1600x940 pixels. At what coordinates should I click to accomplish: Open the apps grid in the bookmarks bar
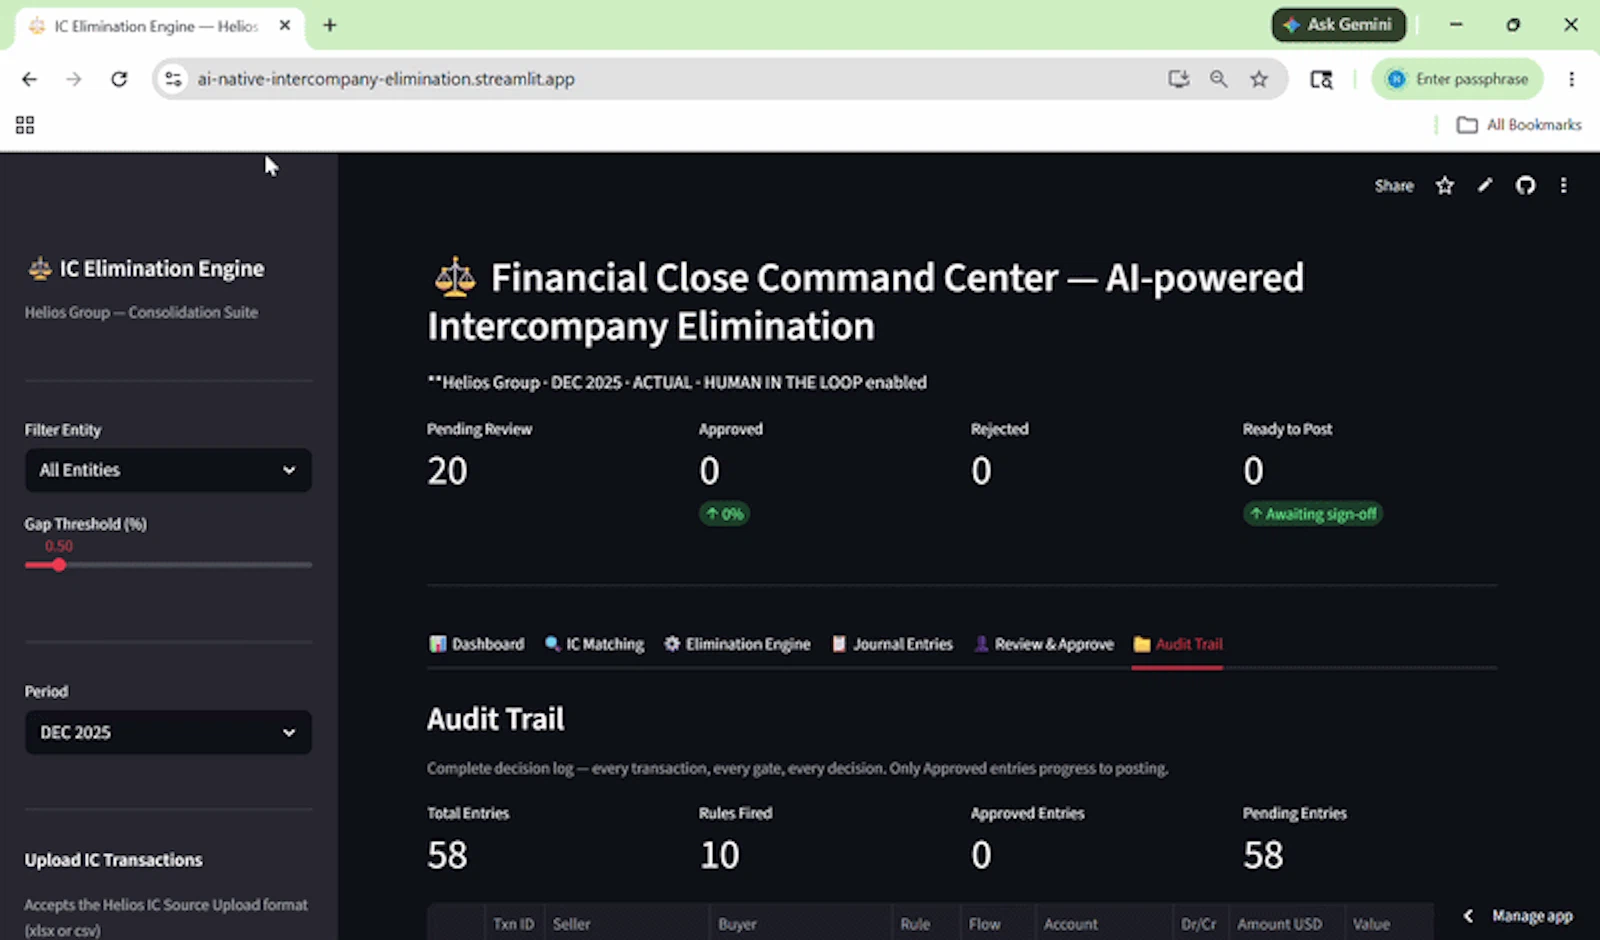pos(25,125)
